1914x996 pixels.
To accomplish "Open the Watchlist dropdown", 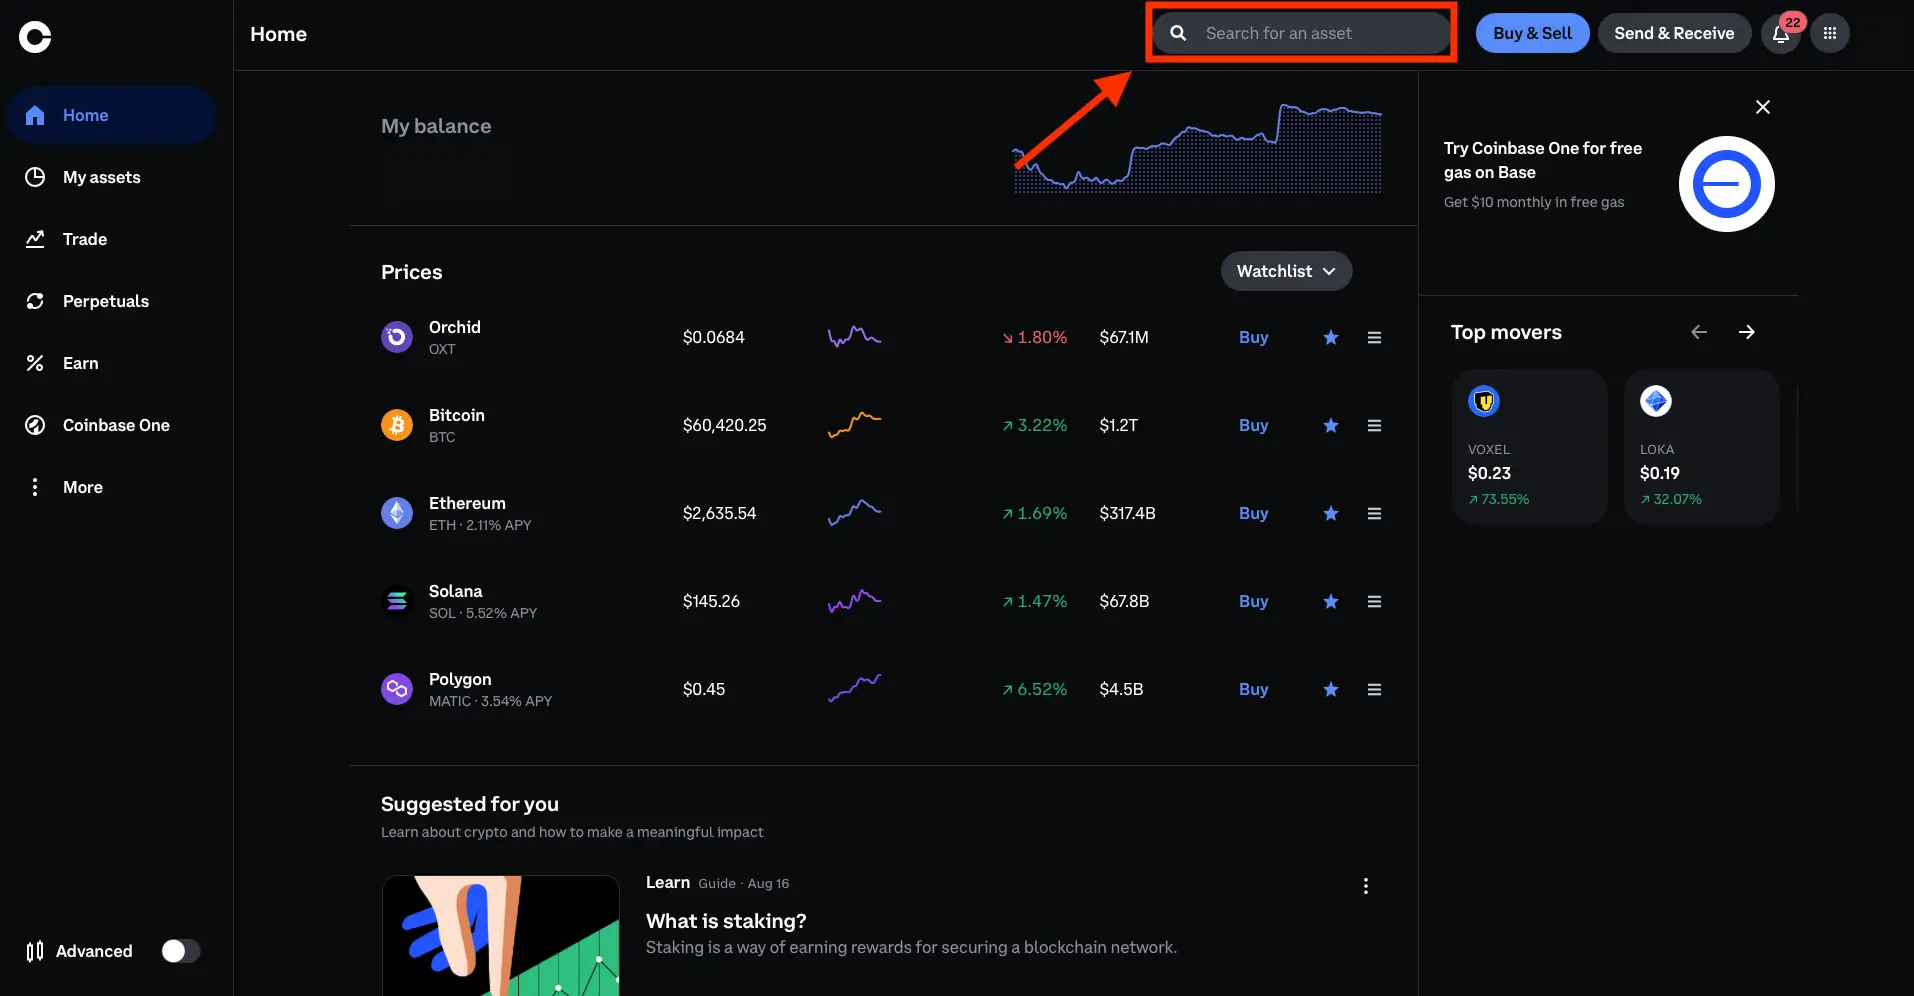I will click(1286, 271).
